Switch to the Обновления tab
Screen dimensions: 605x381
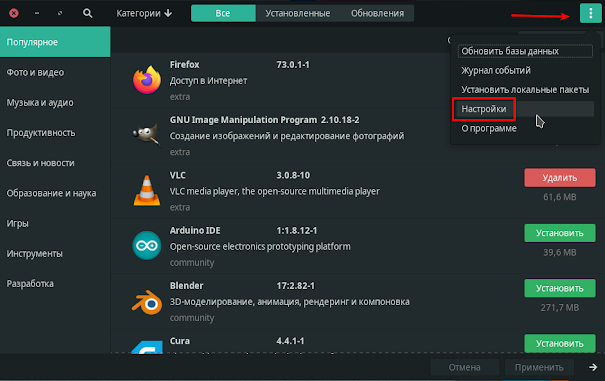(x=377, y=14)
